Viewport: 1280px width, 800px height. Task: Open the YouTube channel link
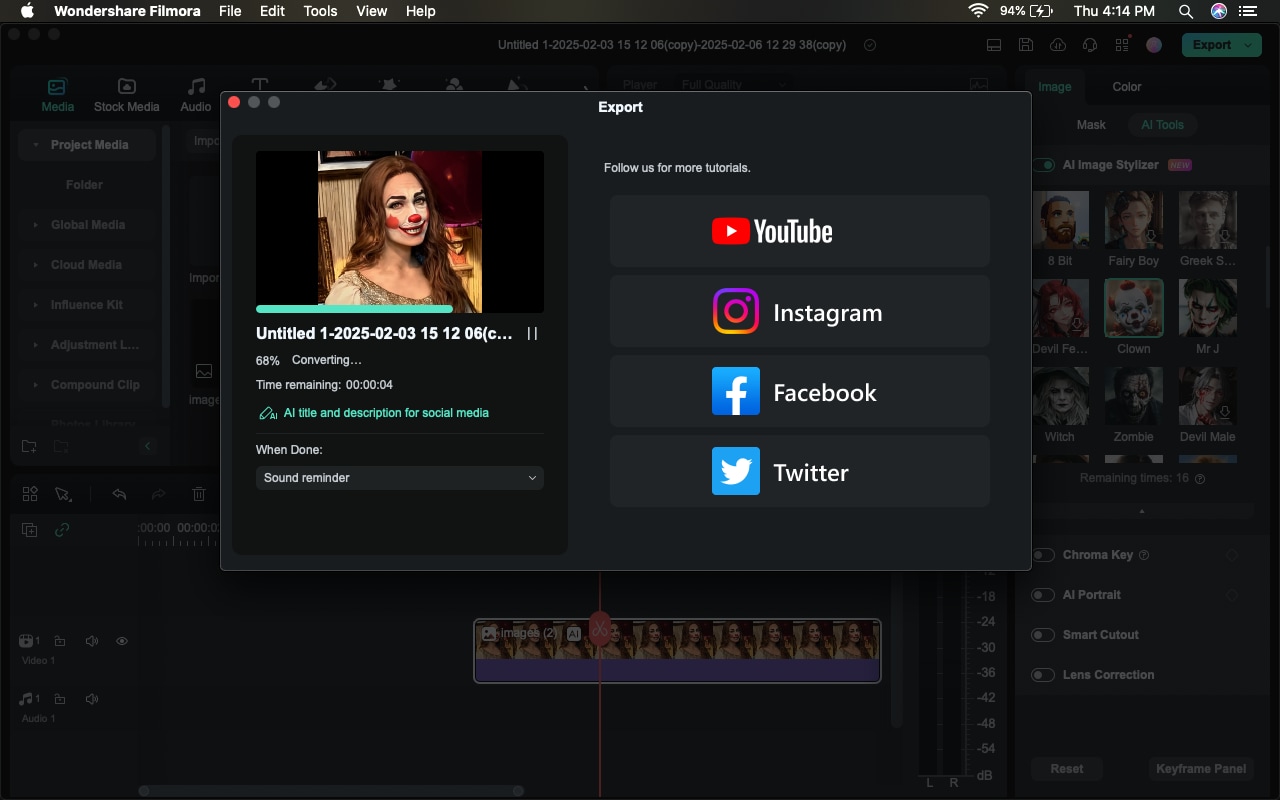[x=800, y=231]
